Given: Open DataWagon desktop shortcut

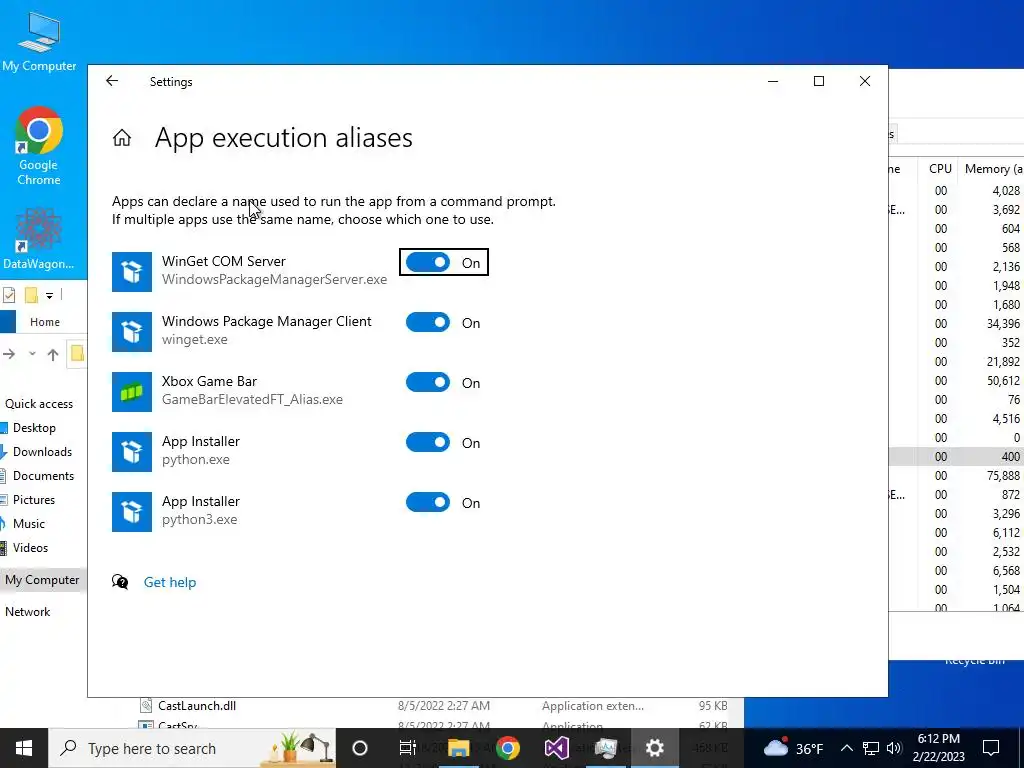Looking at the screenshot, I should click(39, 239).
